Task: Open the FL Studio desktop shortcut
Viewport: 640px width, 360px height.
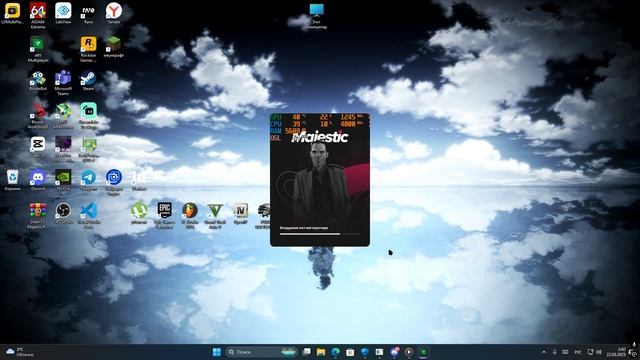Action: tap(190, 216)
